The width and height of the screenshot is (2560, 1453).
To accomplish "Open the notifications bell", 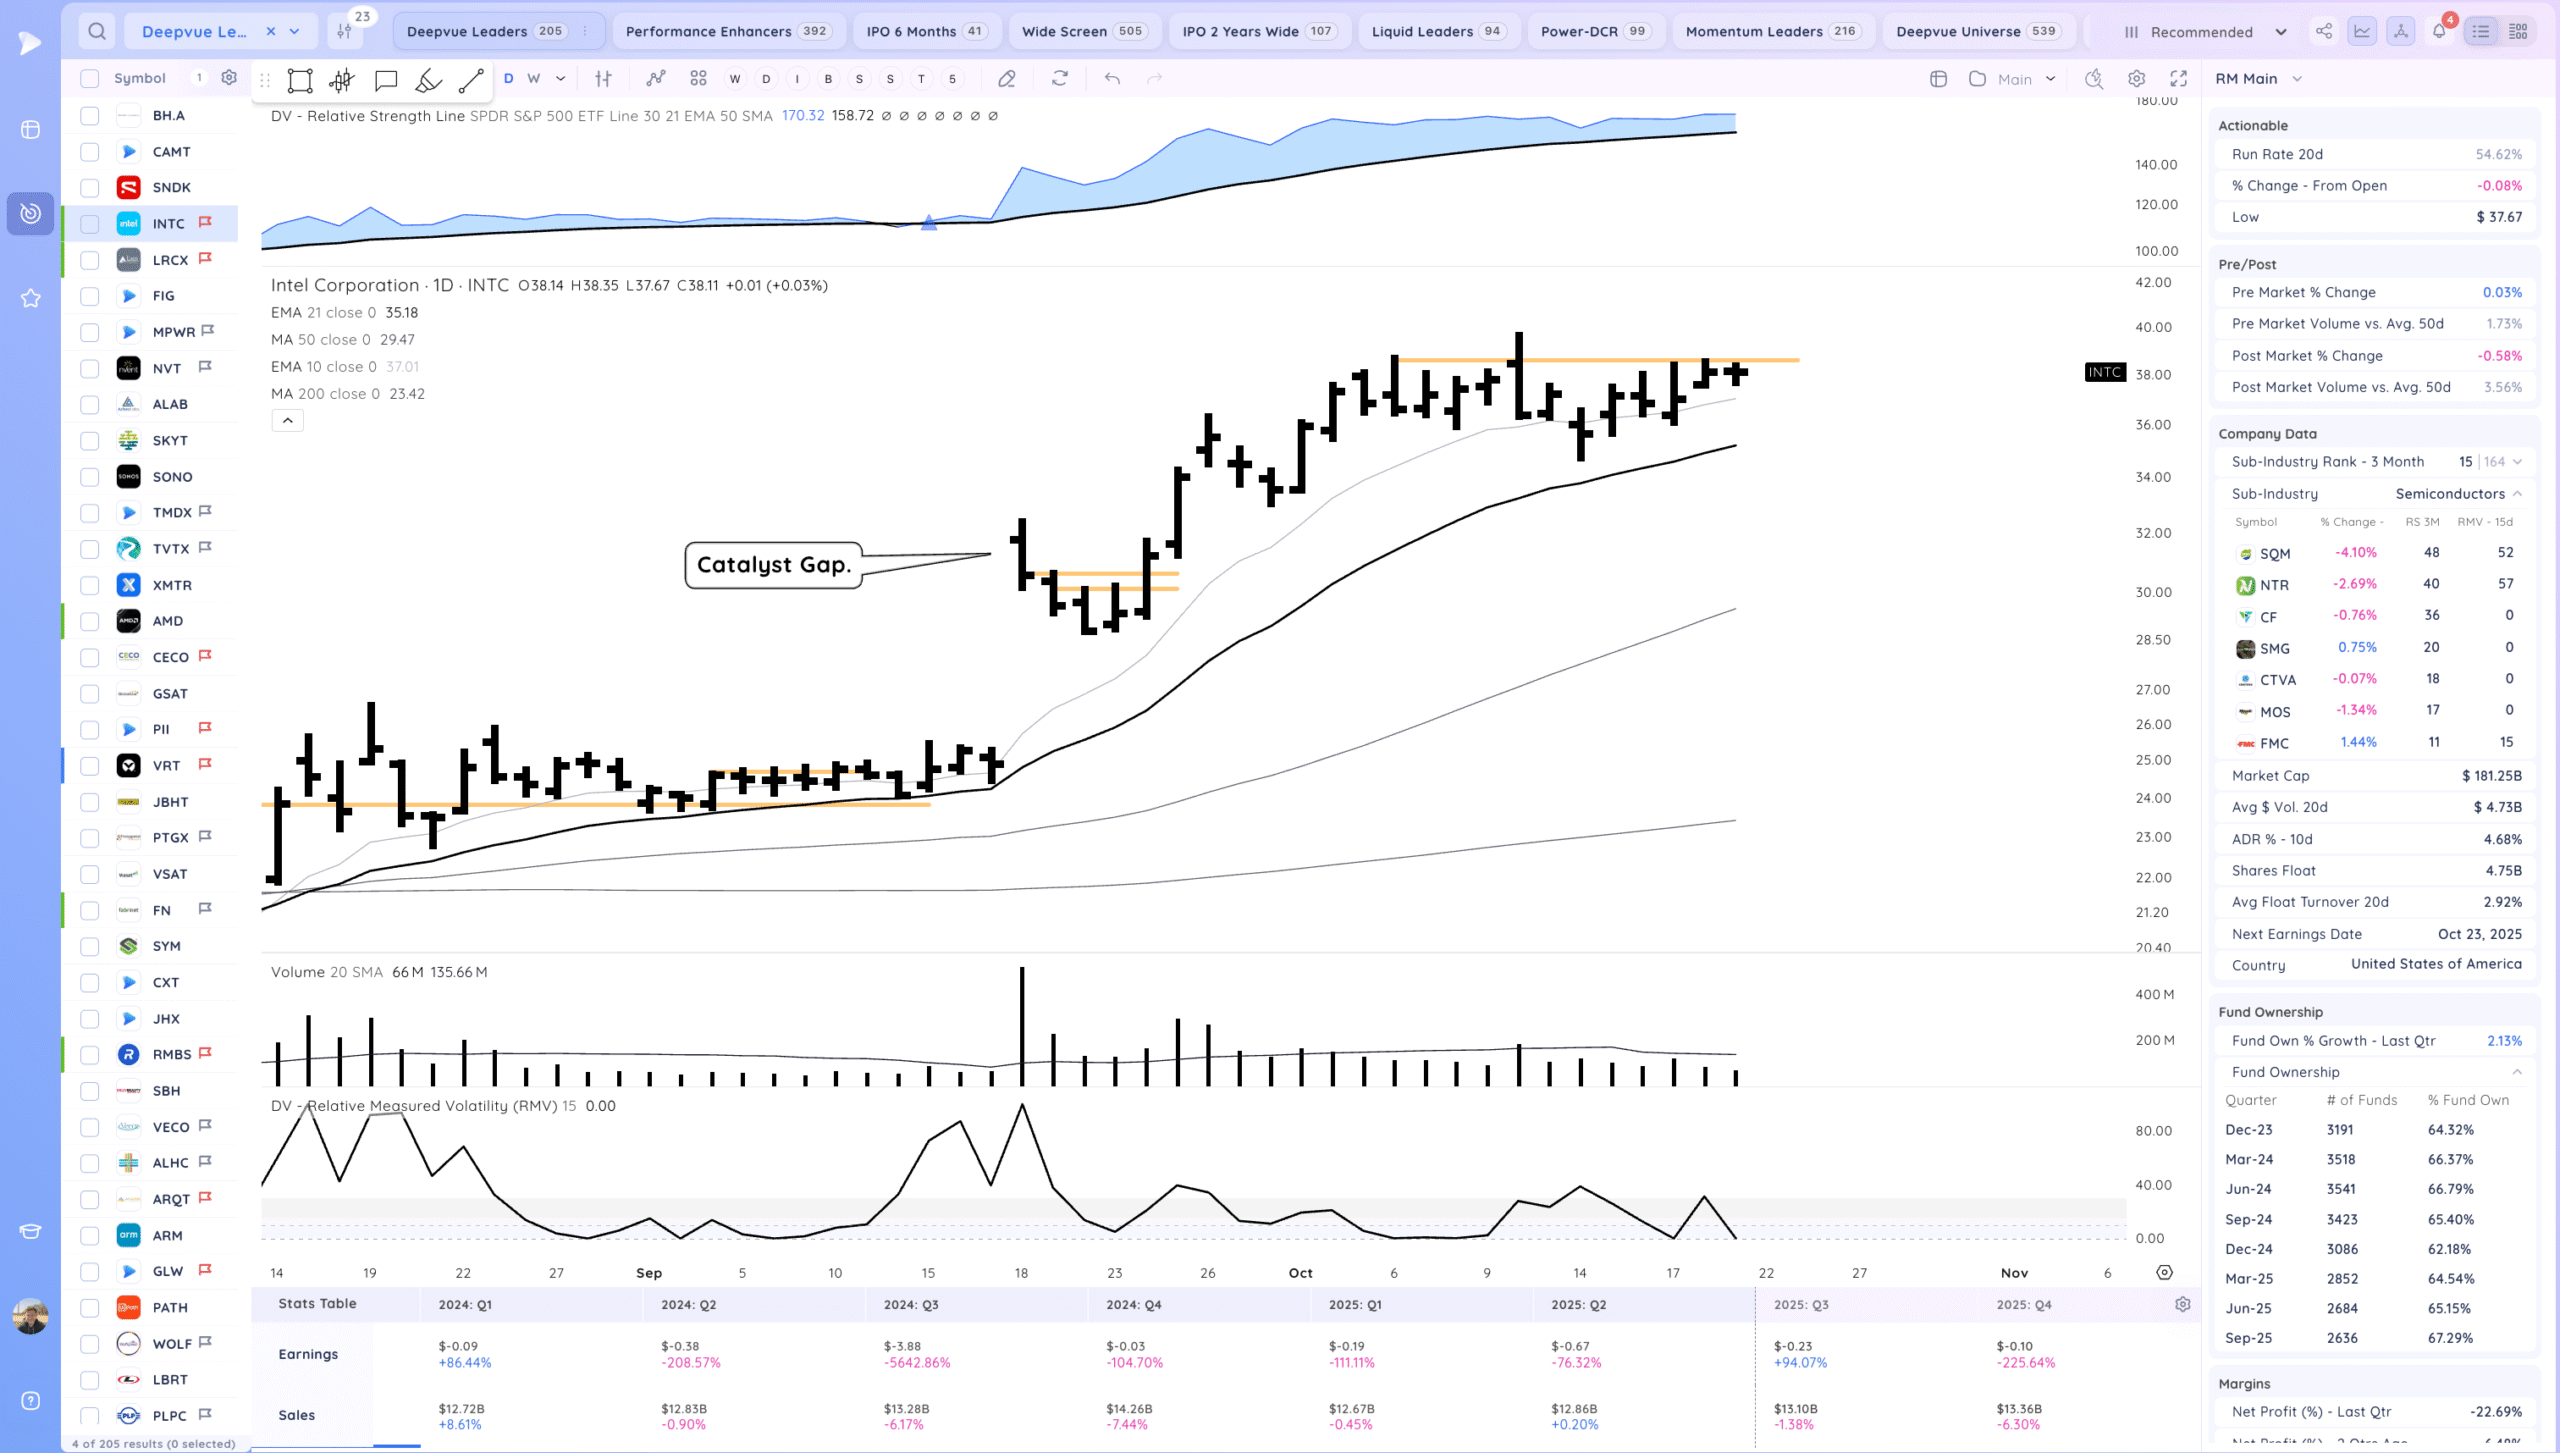I will point(2439,31).
